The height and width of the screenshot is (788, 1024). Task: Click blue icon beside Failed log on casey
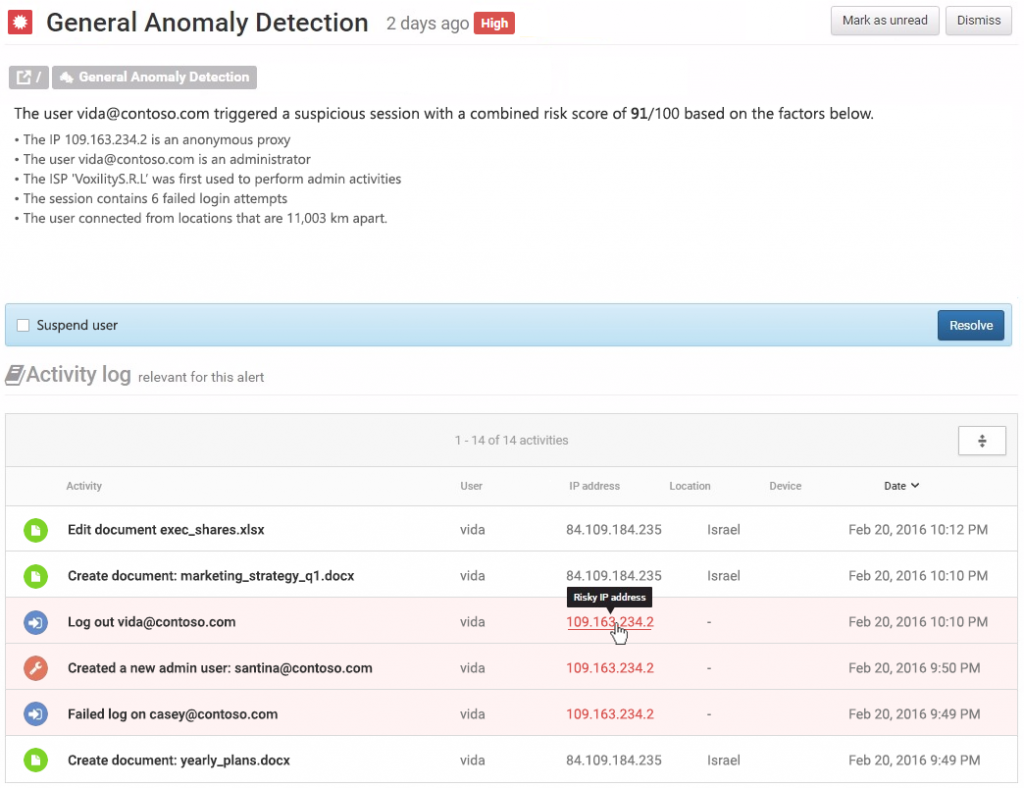[36, 714]
